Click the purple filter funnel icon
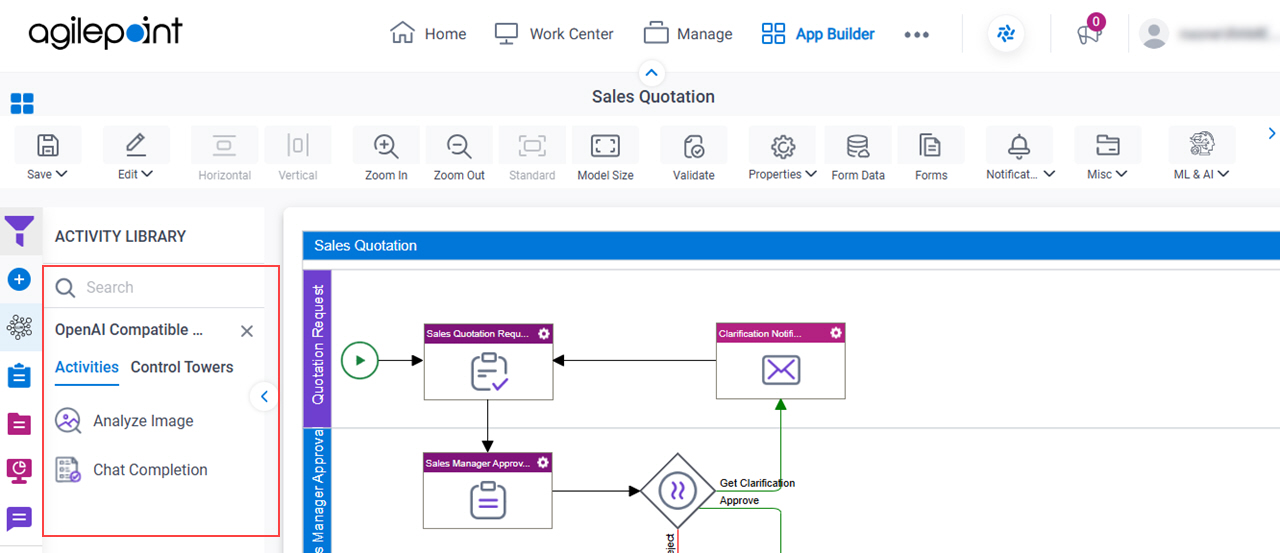This screenshot has width=1280, height=553. pos(19,232)
